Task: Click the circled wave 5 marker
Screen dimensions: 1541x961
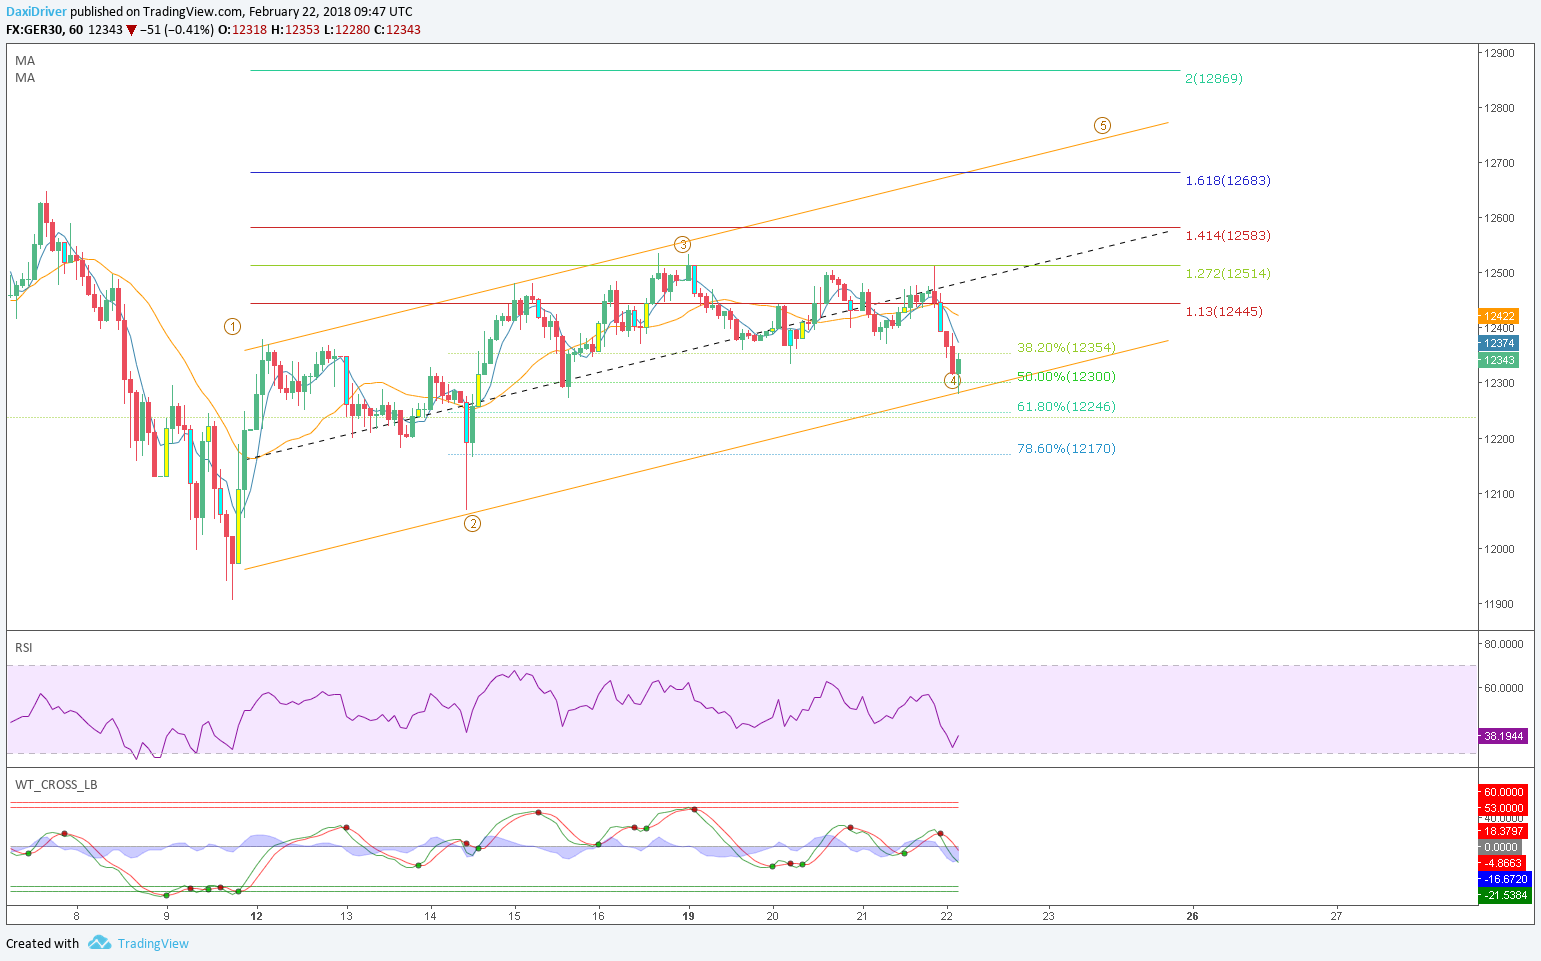Action: [x=1102, y=125]
